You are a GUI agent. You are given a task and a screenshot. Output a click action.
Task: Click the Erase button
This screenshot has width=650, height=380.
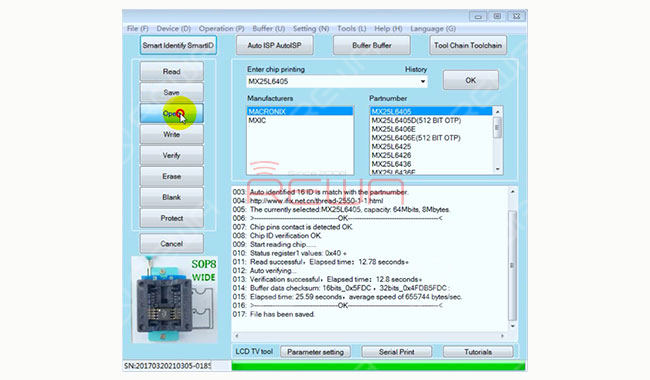(172, 176)
